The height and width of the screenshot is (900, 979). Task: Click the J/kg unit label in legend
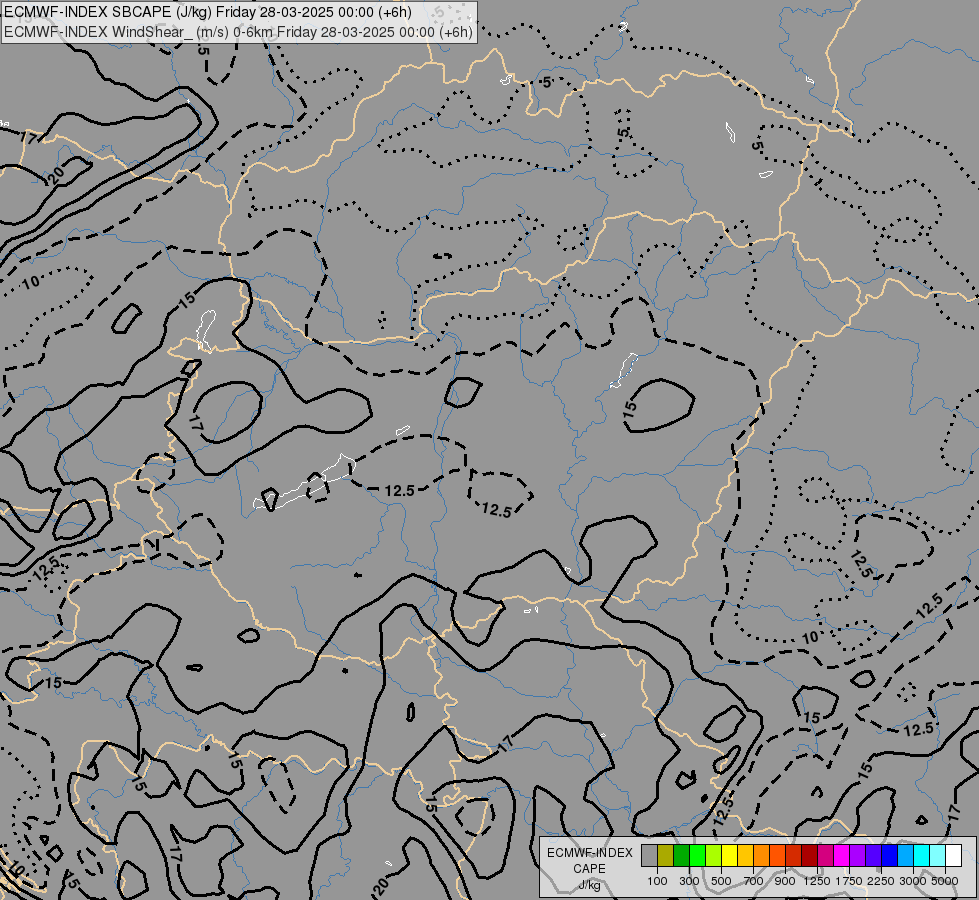click(589, 886)
